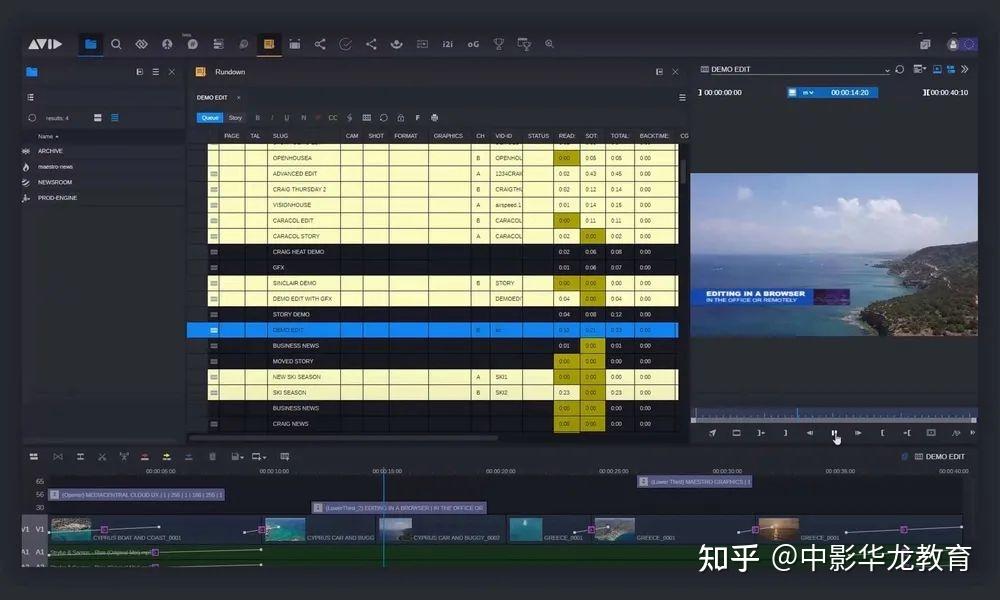The height and width of the screenshot is (600, 1000).
Task: Click the lock icon in the rundown formatting bar
Action: 399,117
